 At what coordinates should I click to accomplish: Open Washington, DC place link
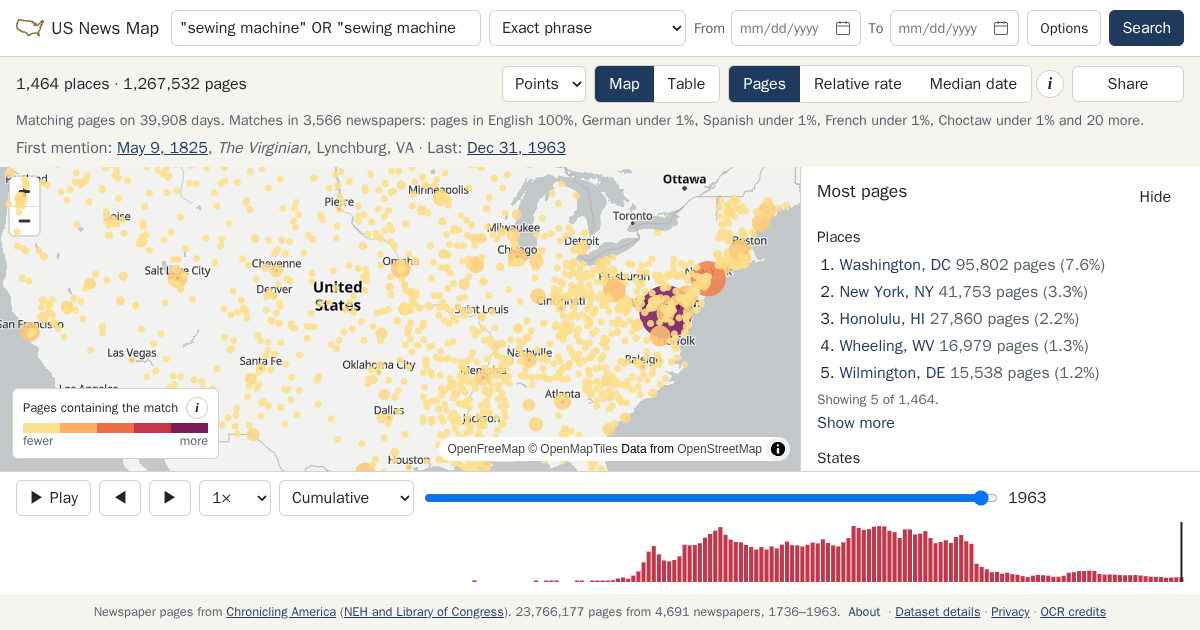(x=895, y=265)
